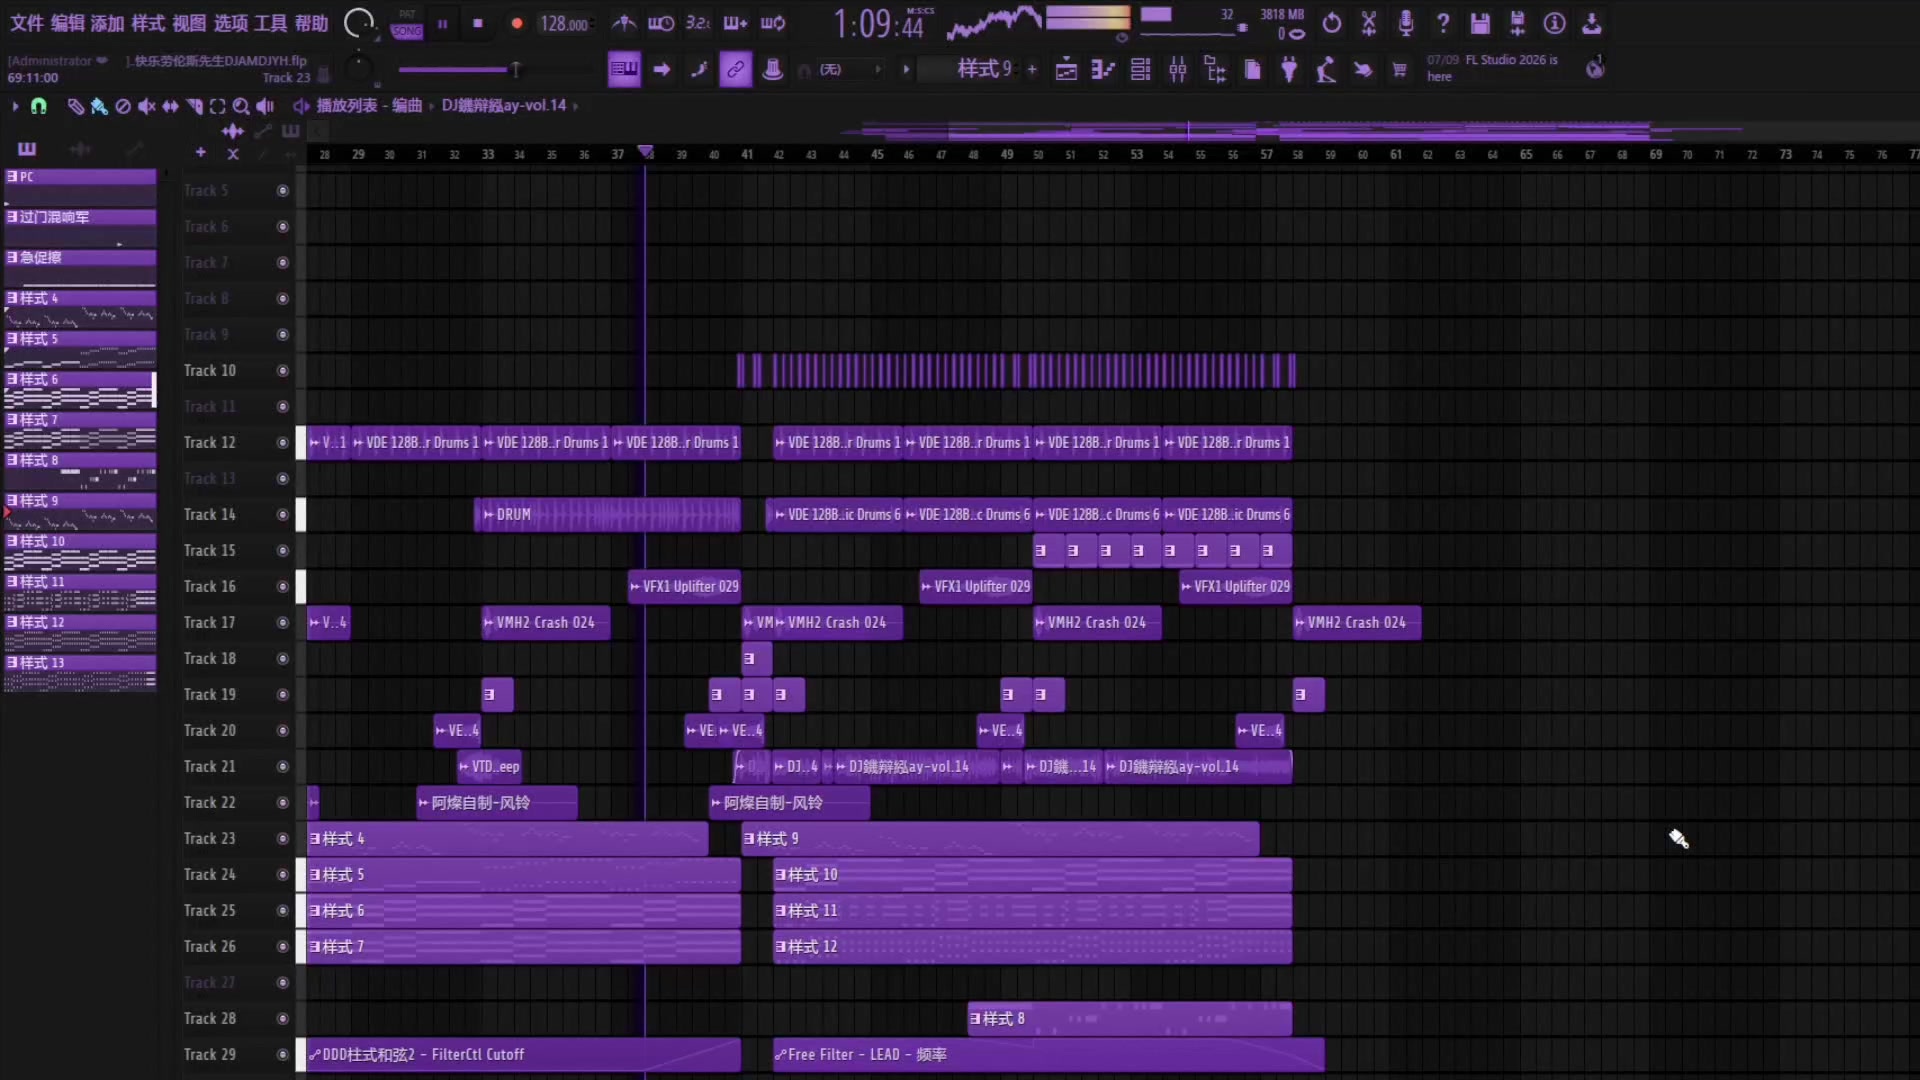Open the mixer view icon

pos(1178,69)
